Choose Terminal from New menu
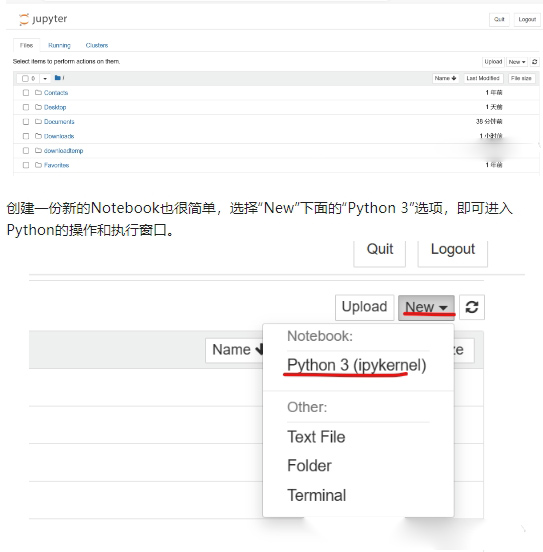 pyautogui.click(x=317, y=495)
